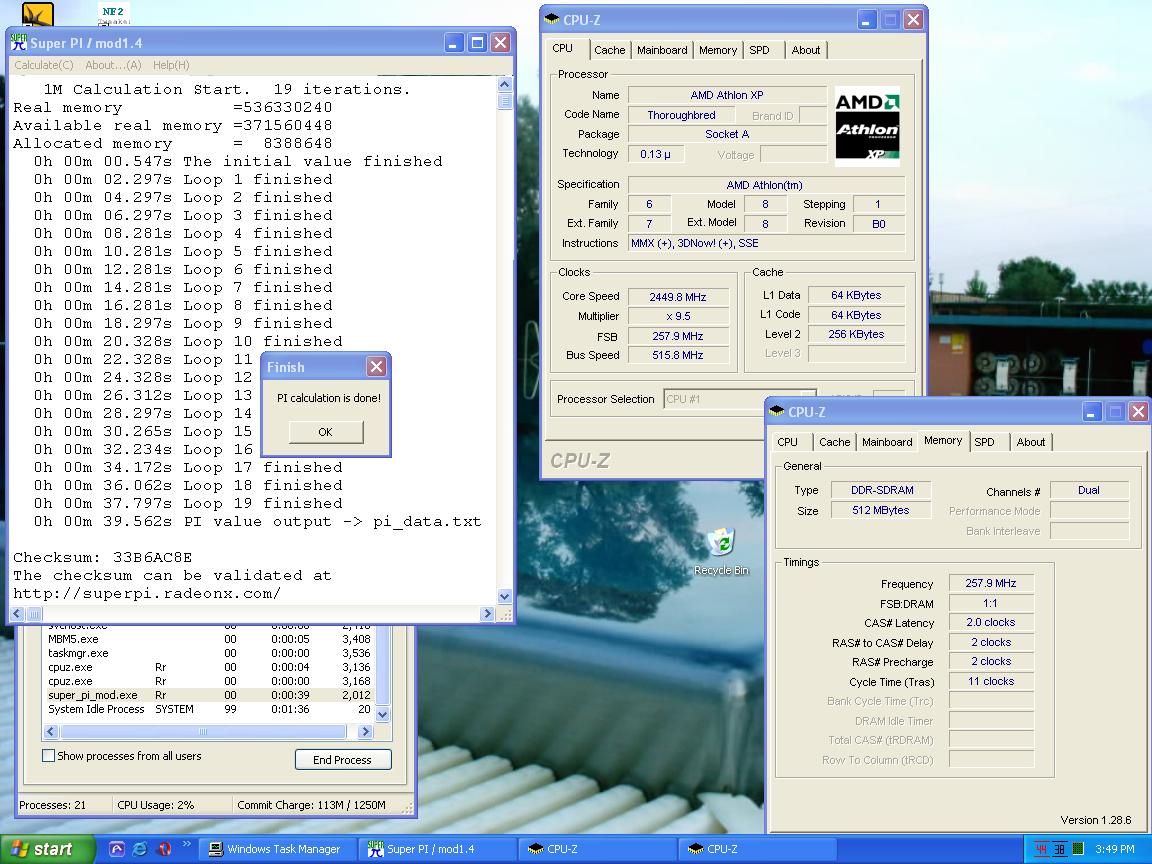Minimize the CPU-Z Memory window

click(1092, 412)
